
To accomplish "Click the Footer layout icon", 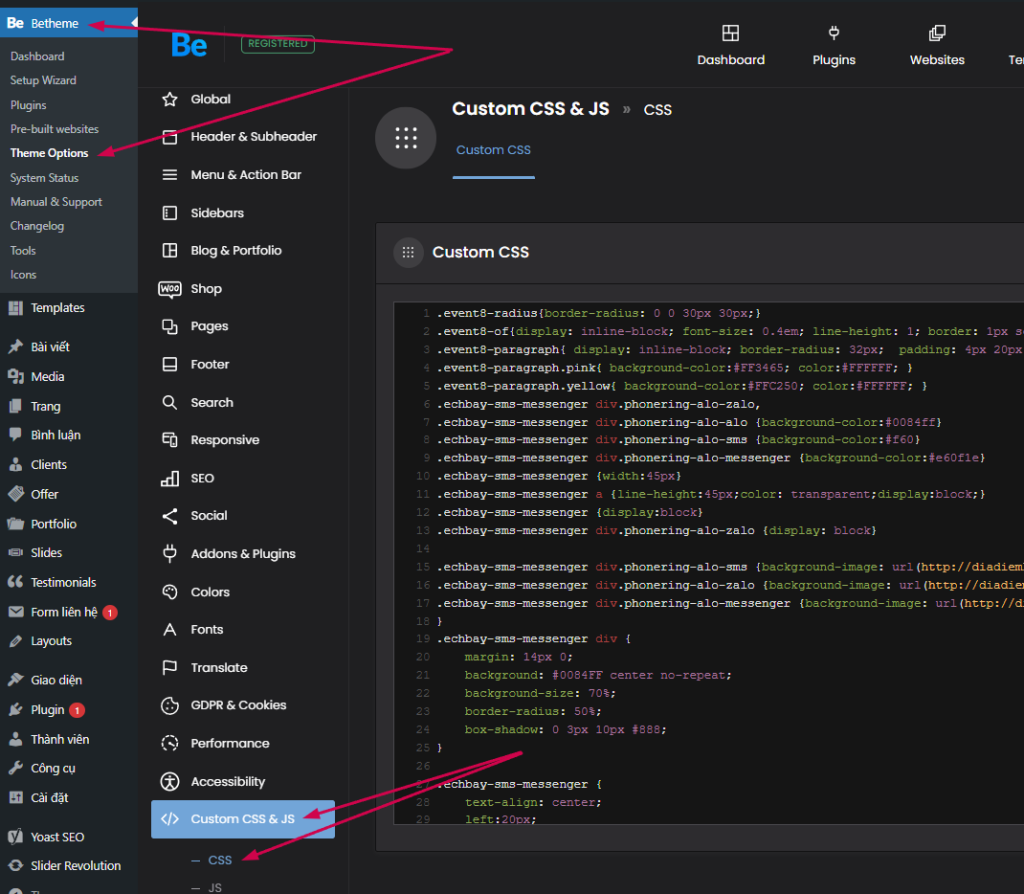I will (170, 364).
